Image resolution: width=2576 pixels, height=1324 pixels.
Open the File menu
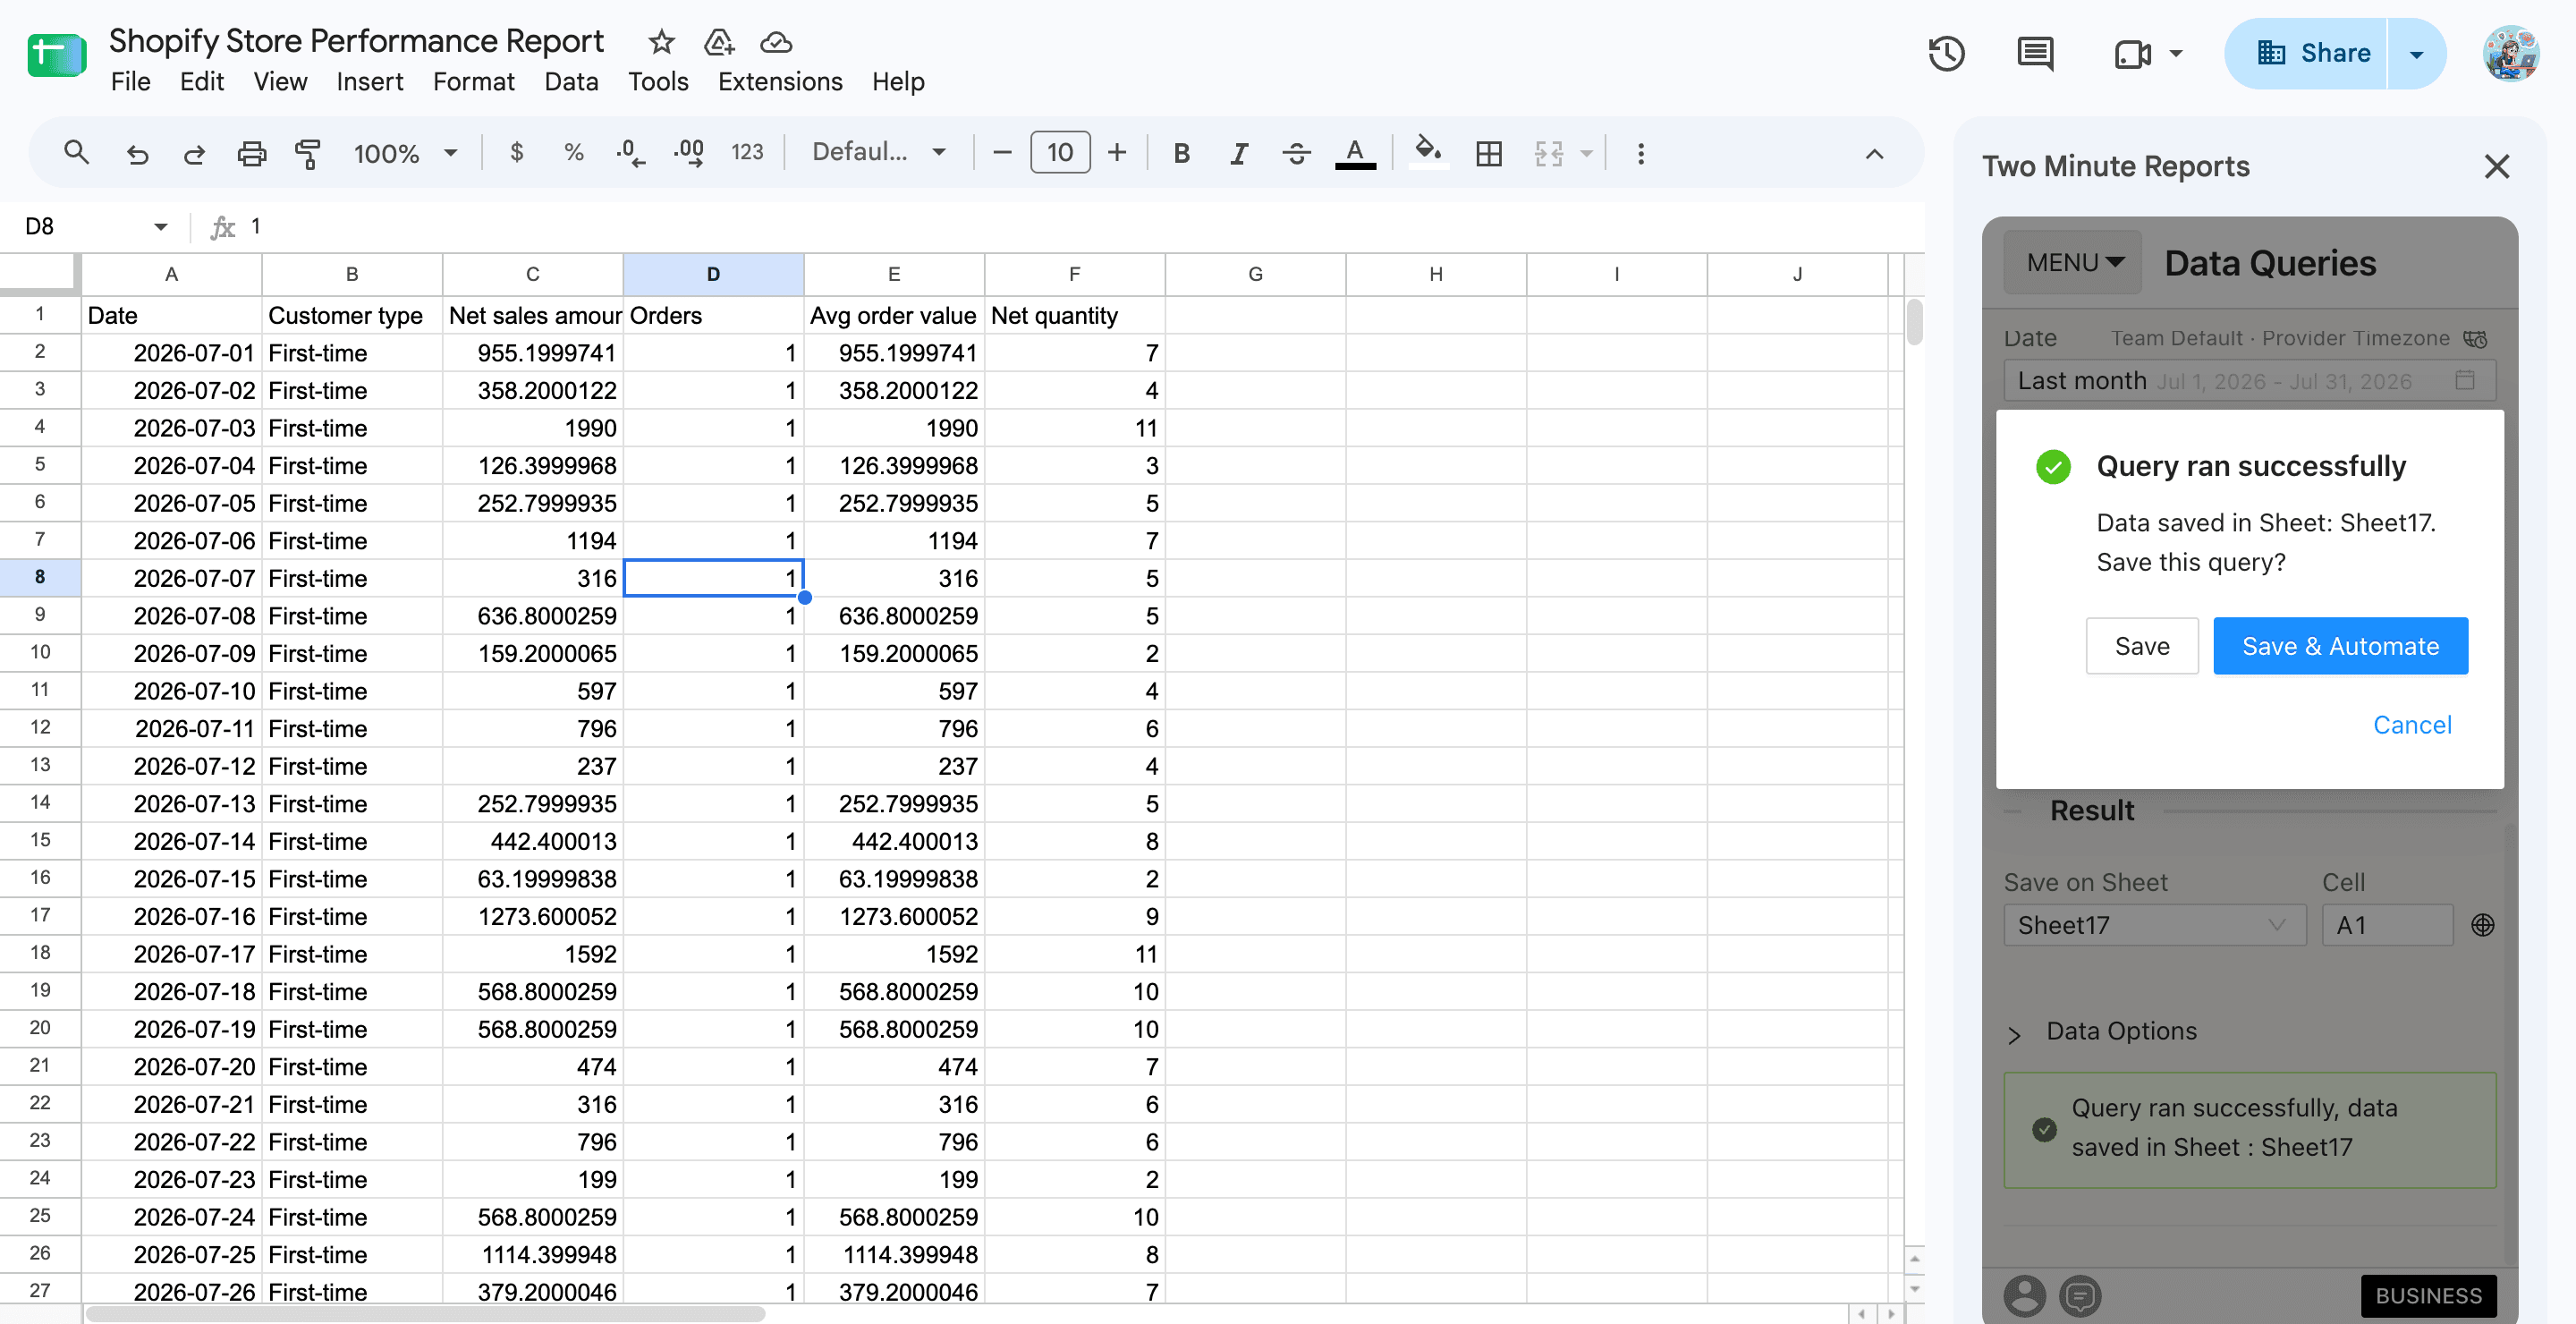pyautogui.click(x=130, y=81)
